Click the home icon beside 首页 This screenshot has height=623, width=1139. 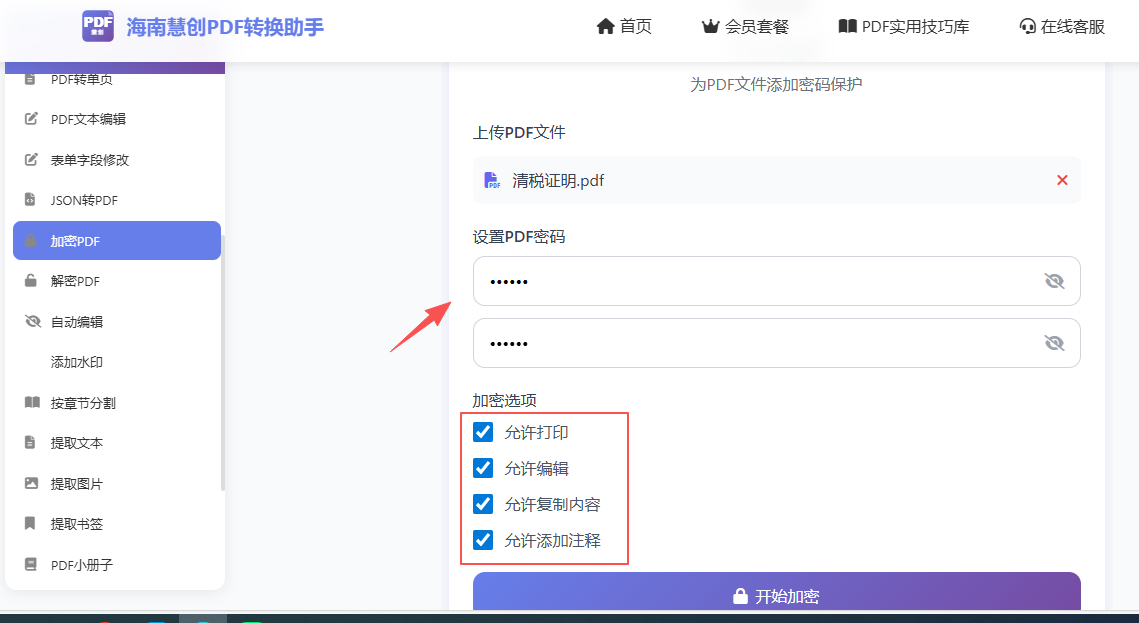606,27
